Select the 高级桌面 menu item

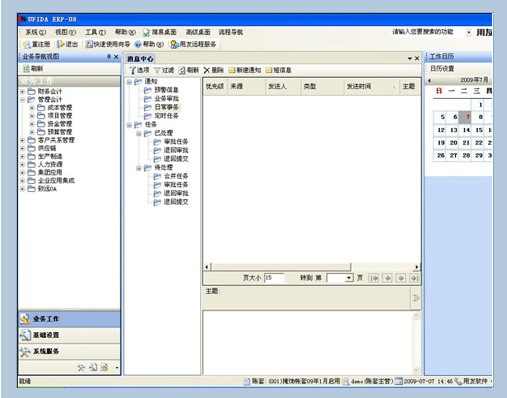[x=198, y=32]
